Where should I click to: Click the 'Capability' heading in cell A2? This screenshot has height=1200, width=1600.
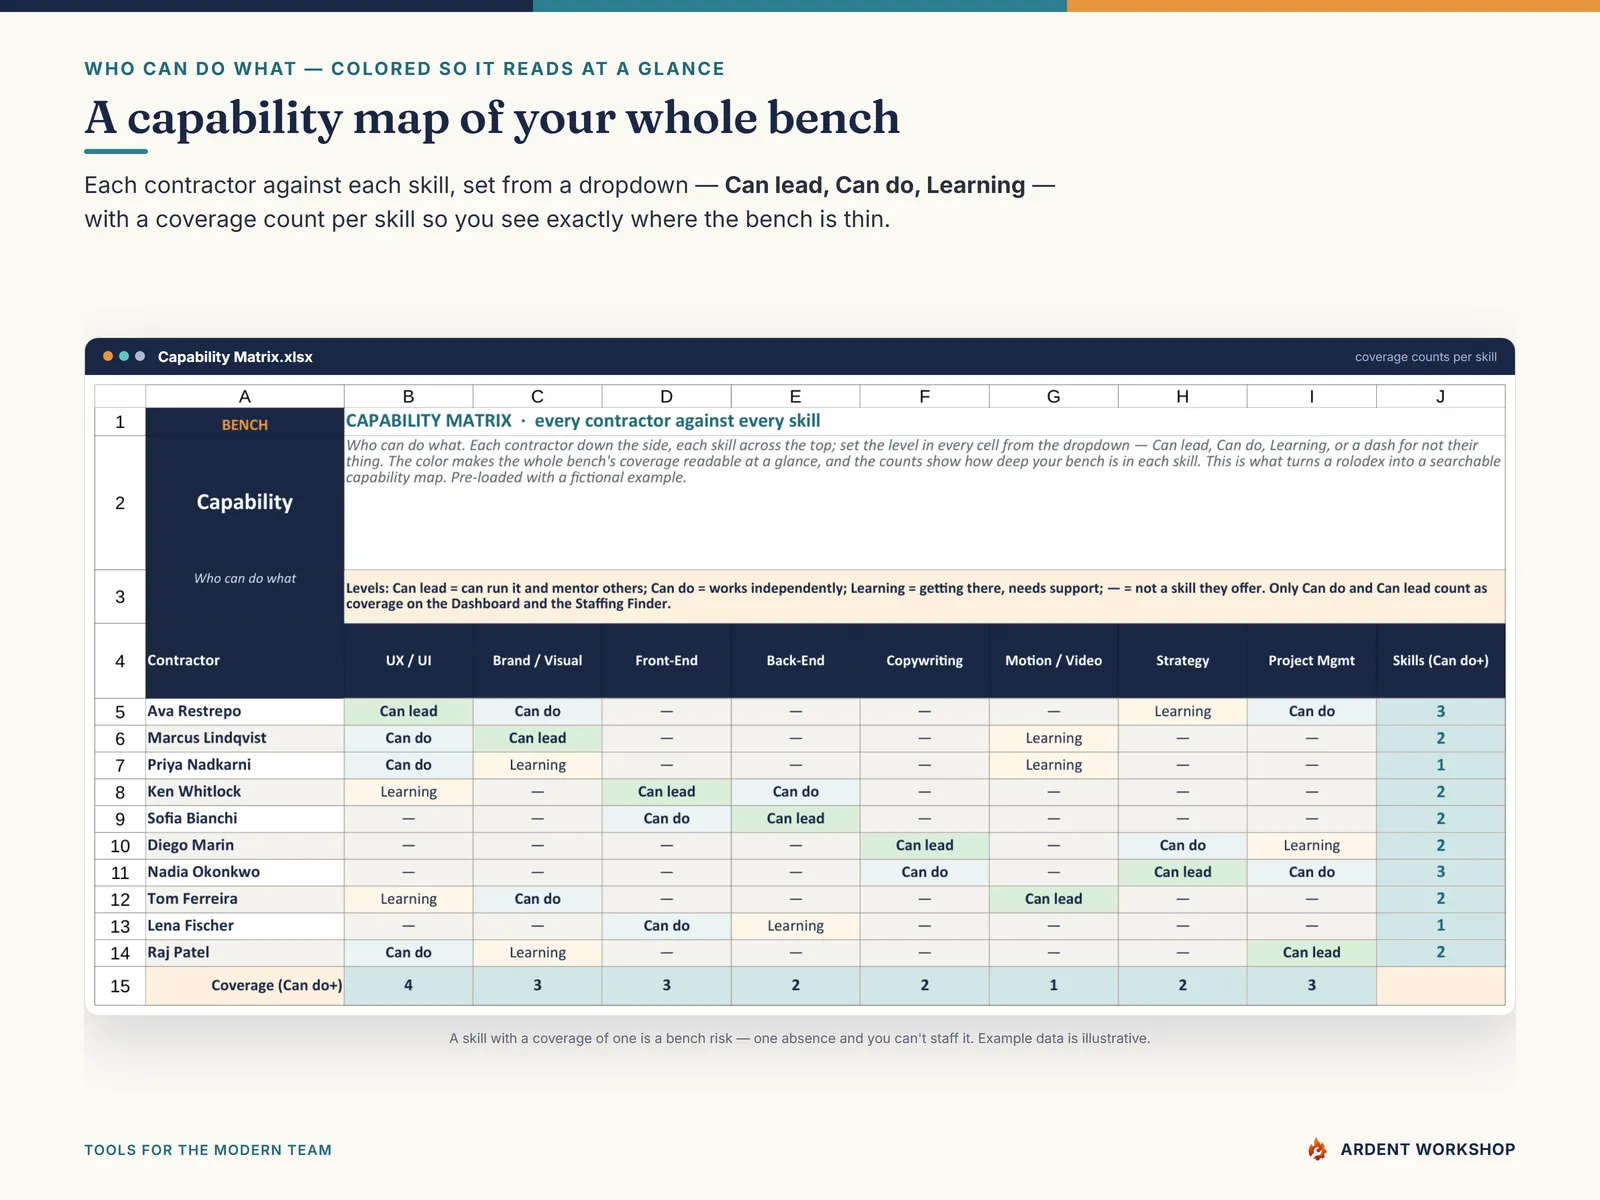245,502
